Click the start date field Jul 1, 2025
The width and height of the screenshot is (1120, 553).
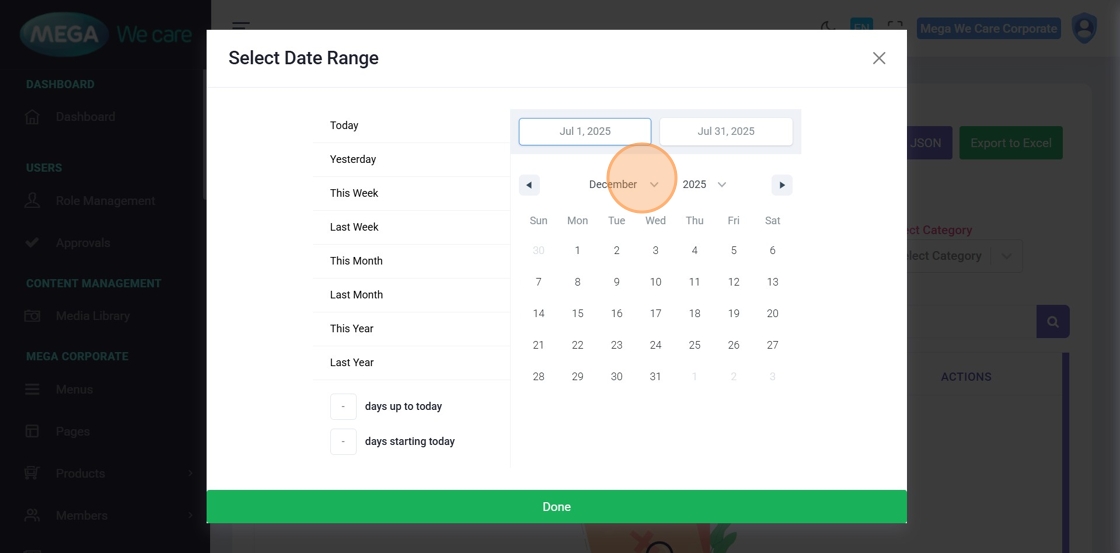[585, 131]
